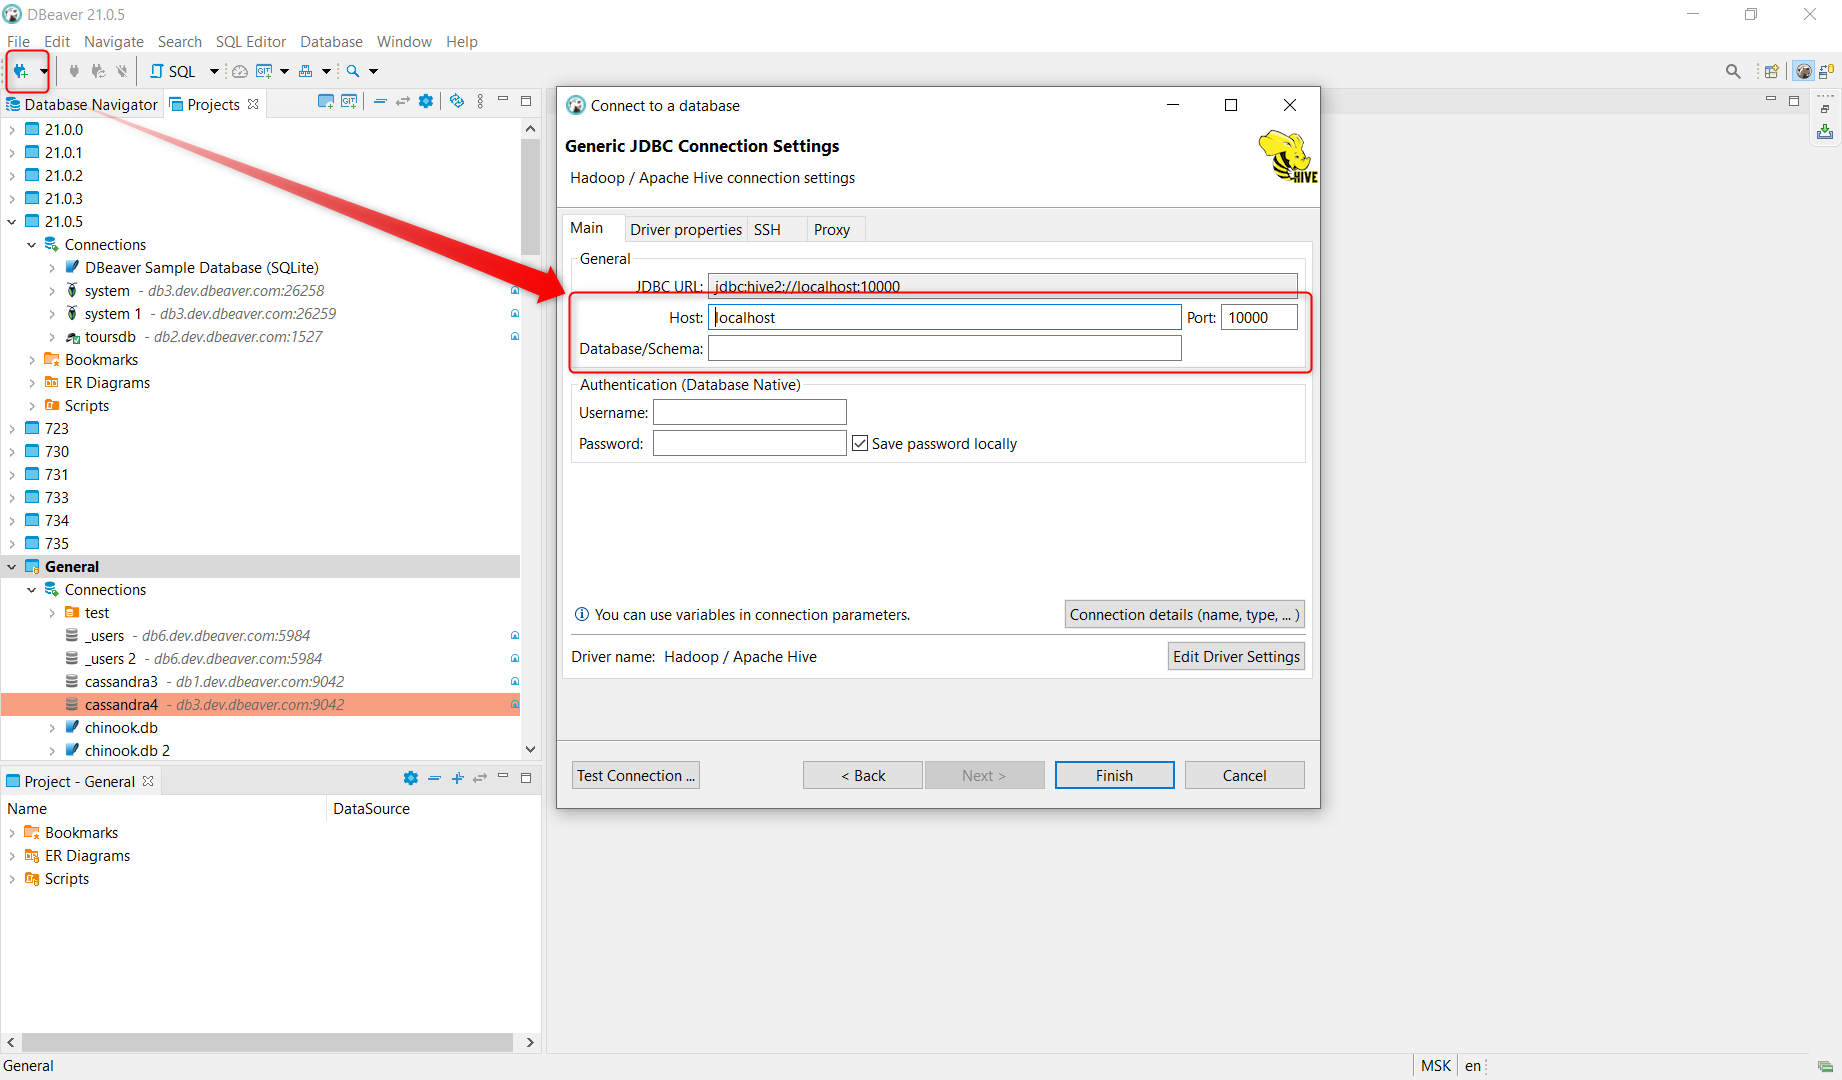The width and height of the screenshot is (1842, 1080).
Task: Uncheck Save password locally
Action: click(860, 443)
